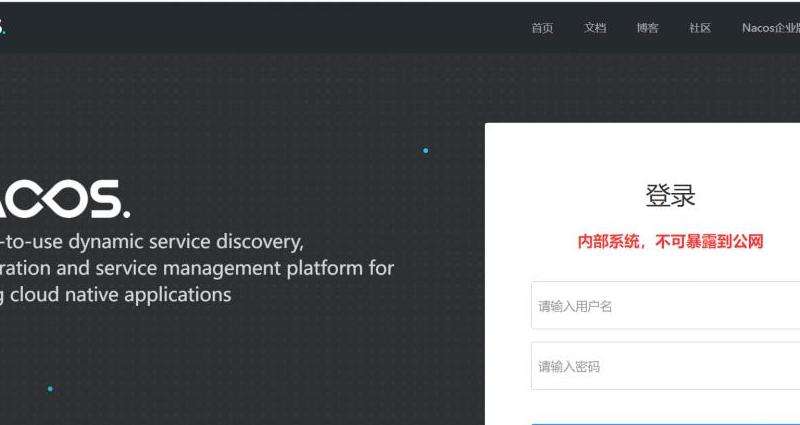Click the large NACOS logo
Viewport: 800px width, 425px height.
click(65, 199)
